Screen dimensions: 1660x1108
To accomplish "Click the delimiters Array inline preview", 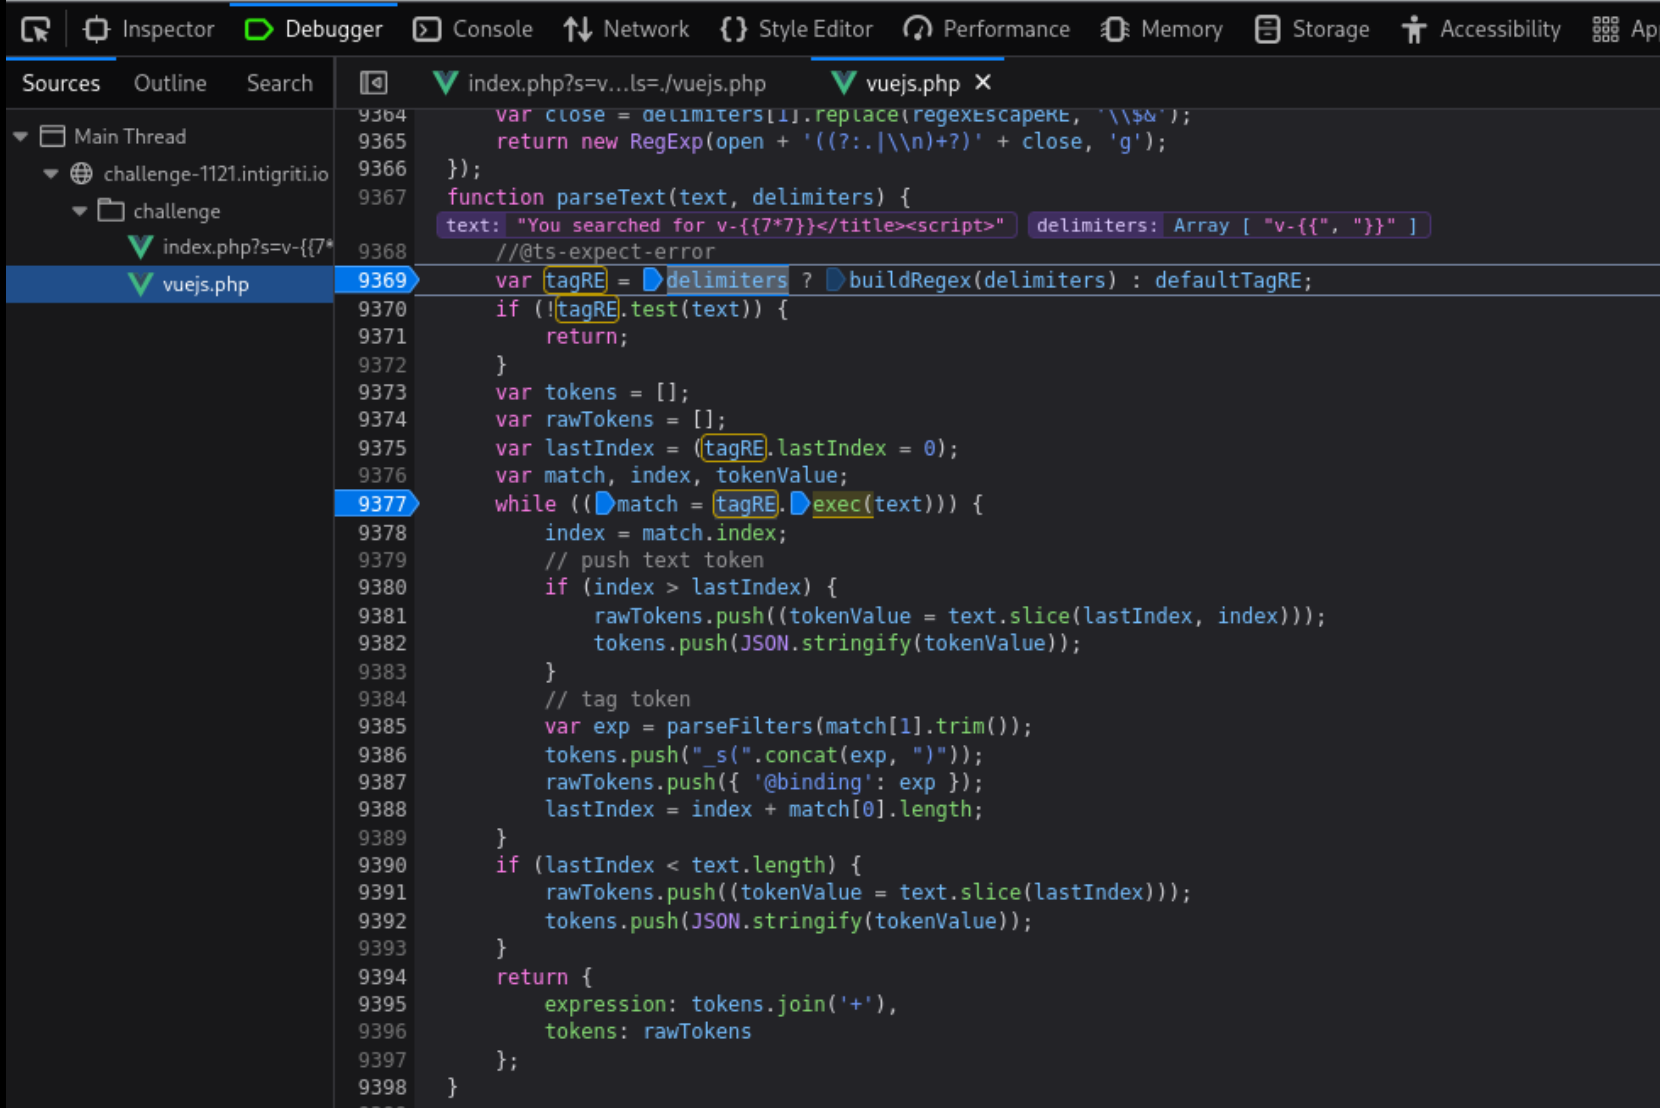I will (1295, 225).
